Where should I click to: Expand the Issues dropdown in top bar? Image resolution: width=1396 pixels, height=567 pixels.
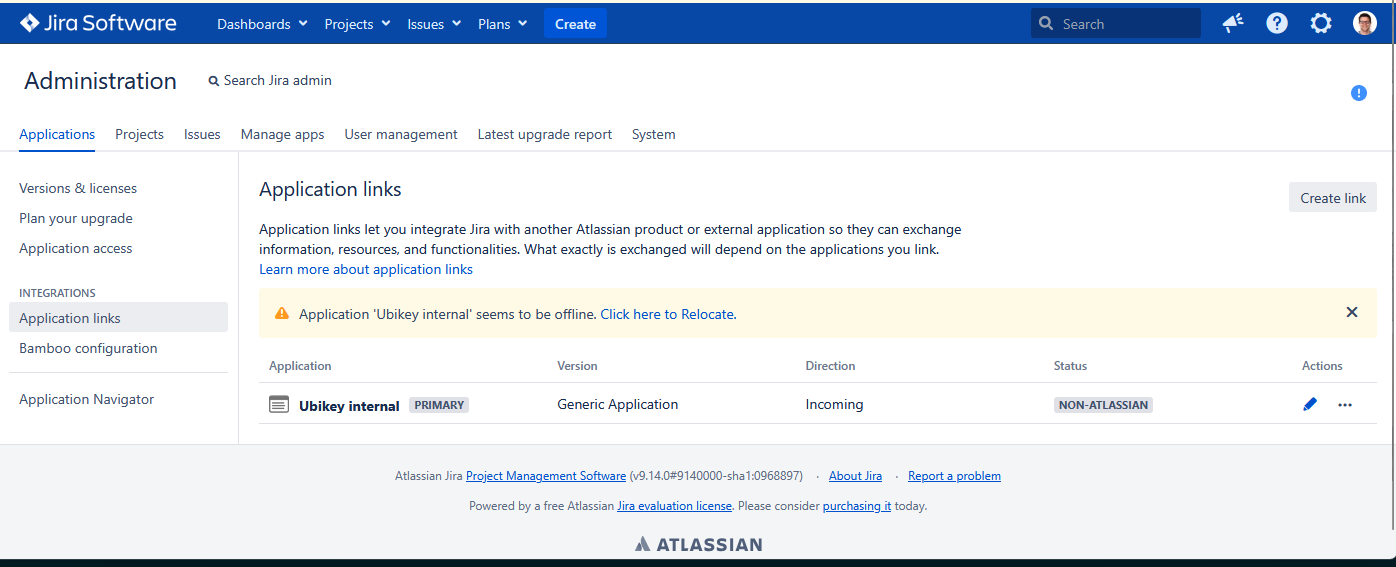[434, 24]
